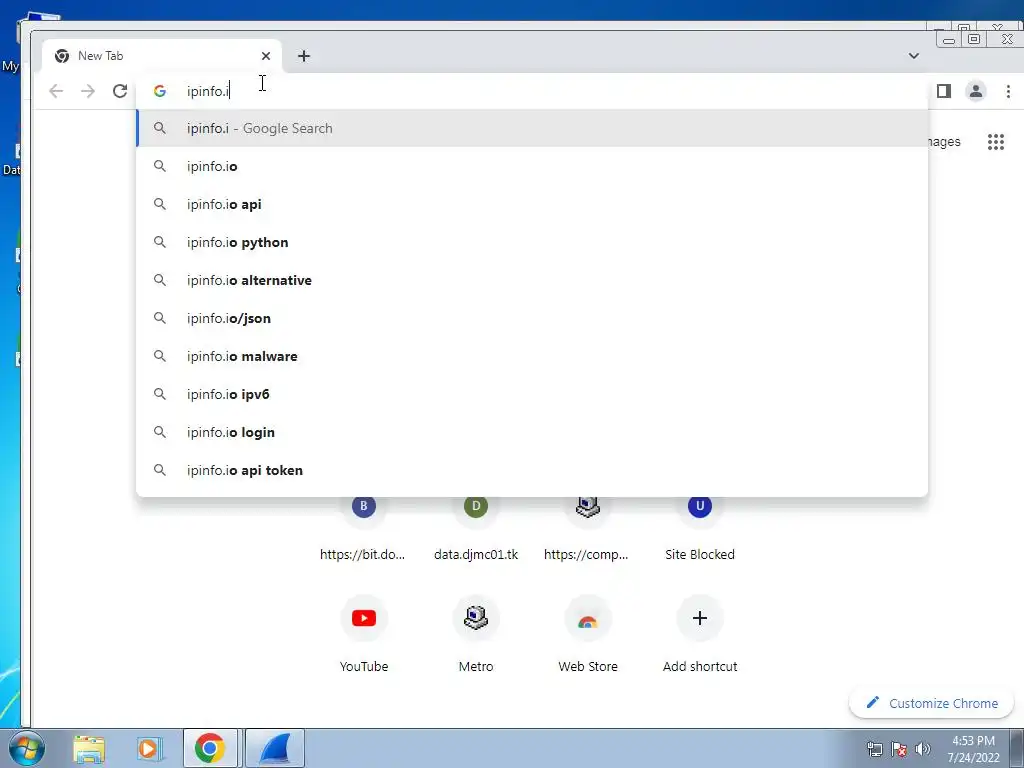Select 'ipinfo.i - Google Search' suggestion
1024x768 pixels.
click(x=532, y=128)
